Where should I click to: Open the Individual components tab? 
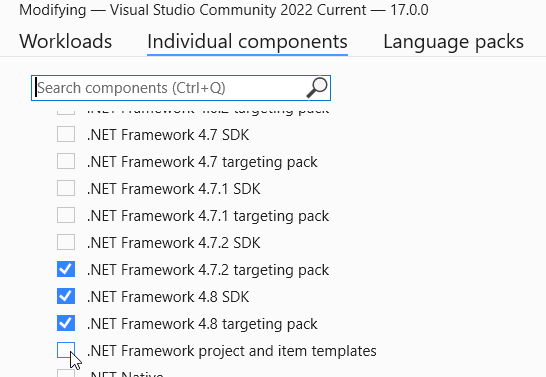(247, 41)
